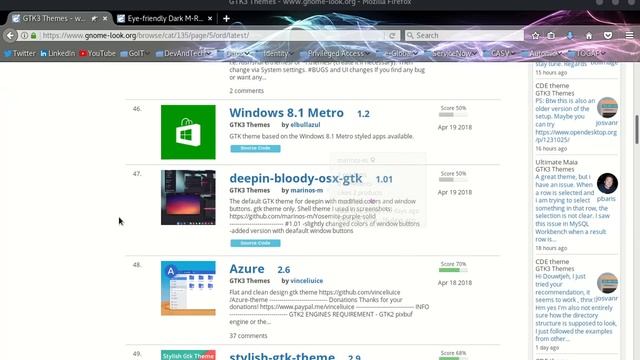Click the Stylish Gtk Theme thumbnail

coord(188,355)
